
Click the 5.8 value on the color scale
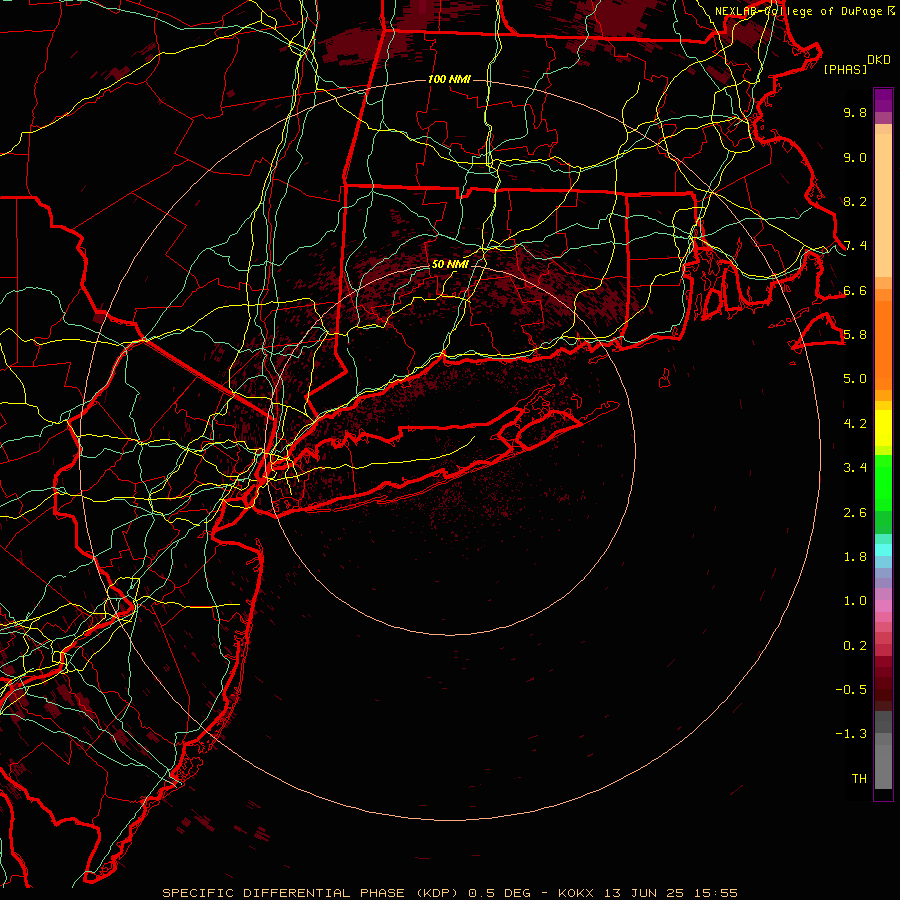(x=855, y=335)
